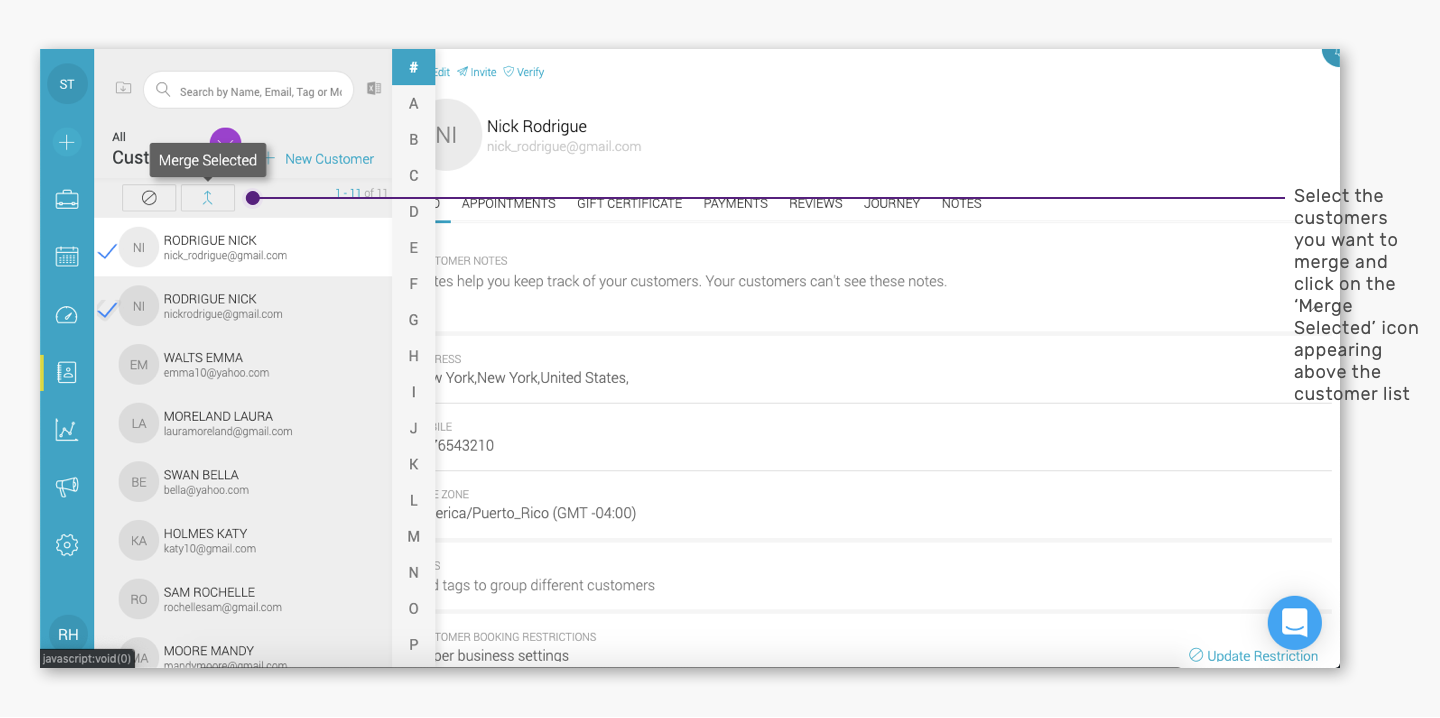Filter customers by letter M
Image resolution: width=1440 pixels, height=718 pixels.
414,536
